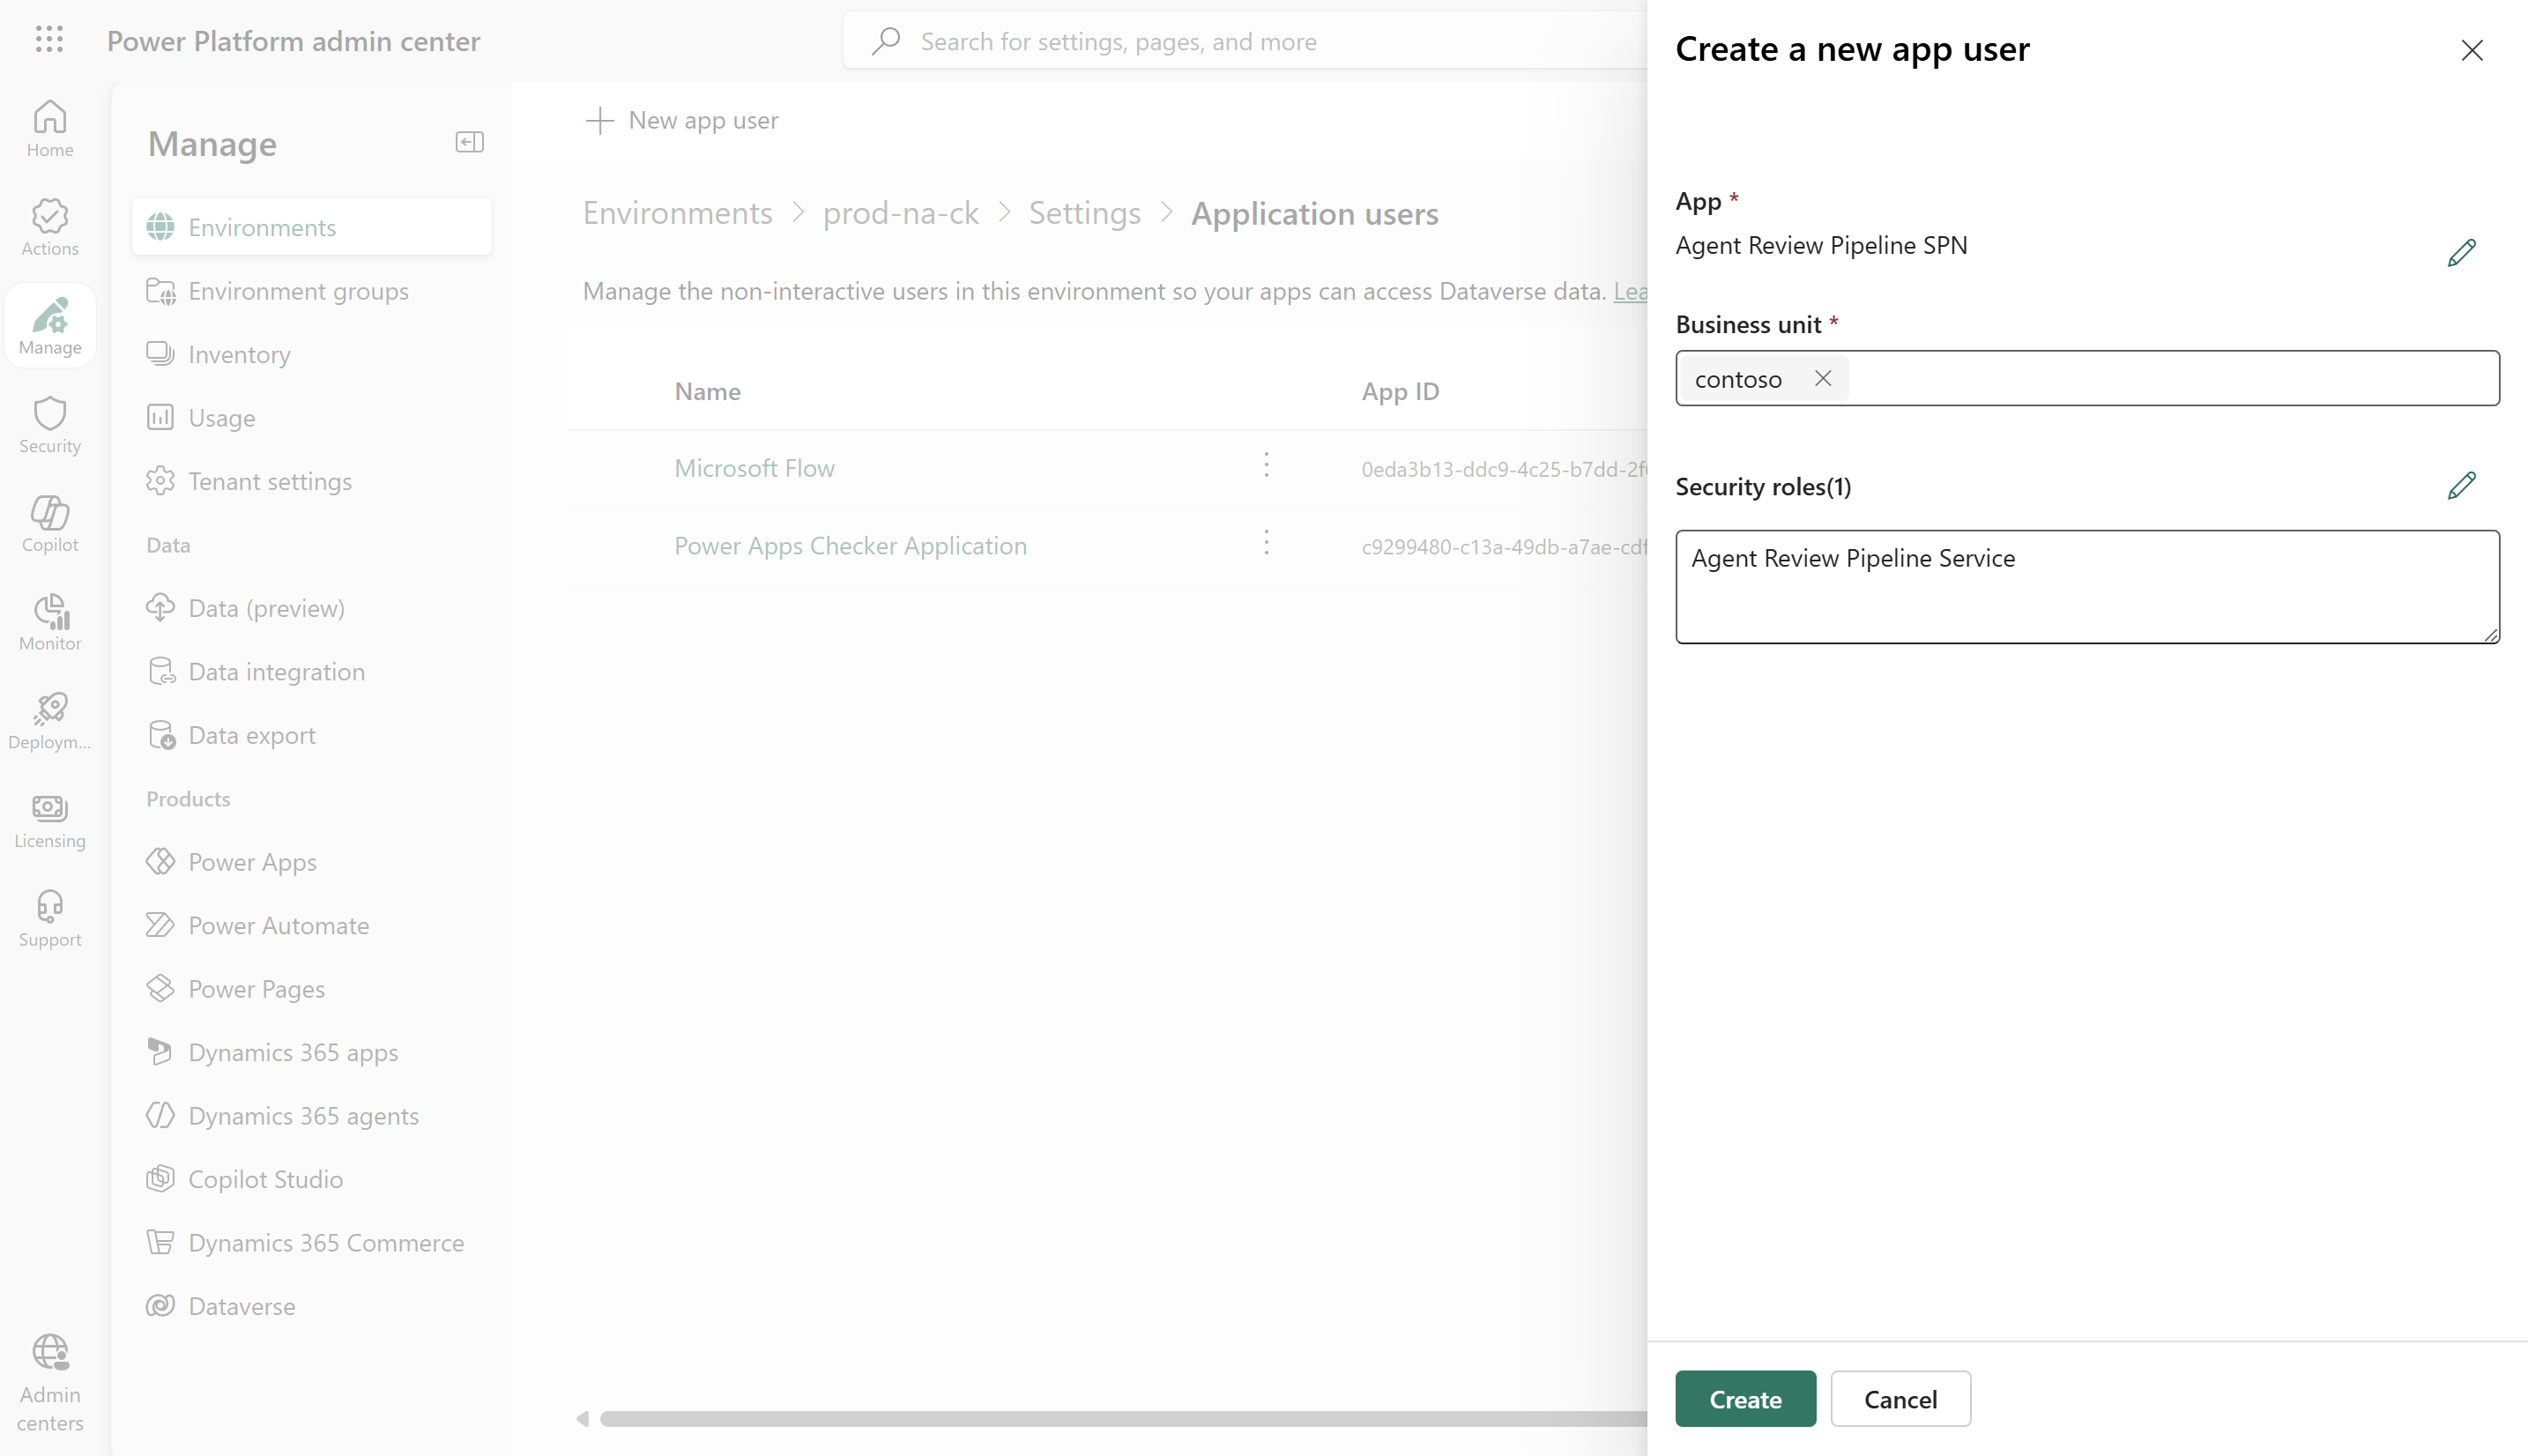Open Inventory page
Viewport: 2528px width, 1456px height.
(x=311, y=354)
